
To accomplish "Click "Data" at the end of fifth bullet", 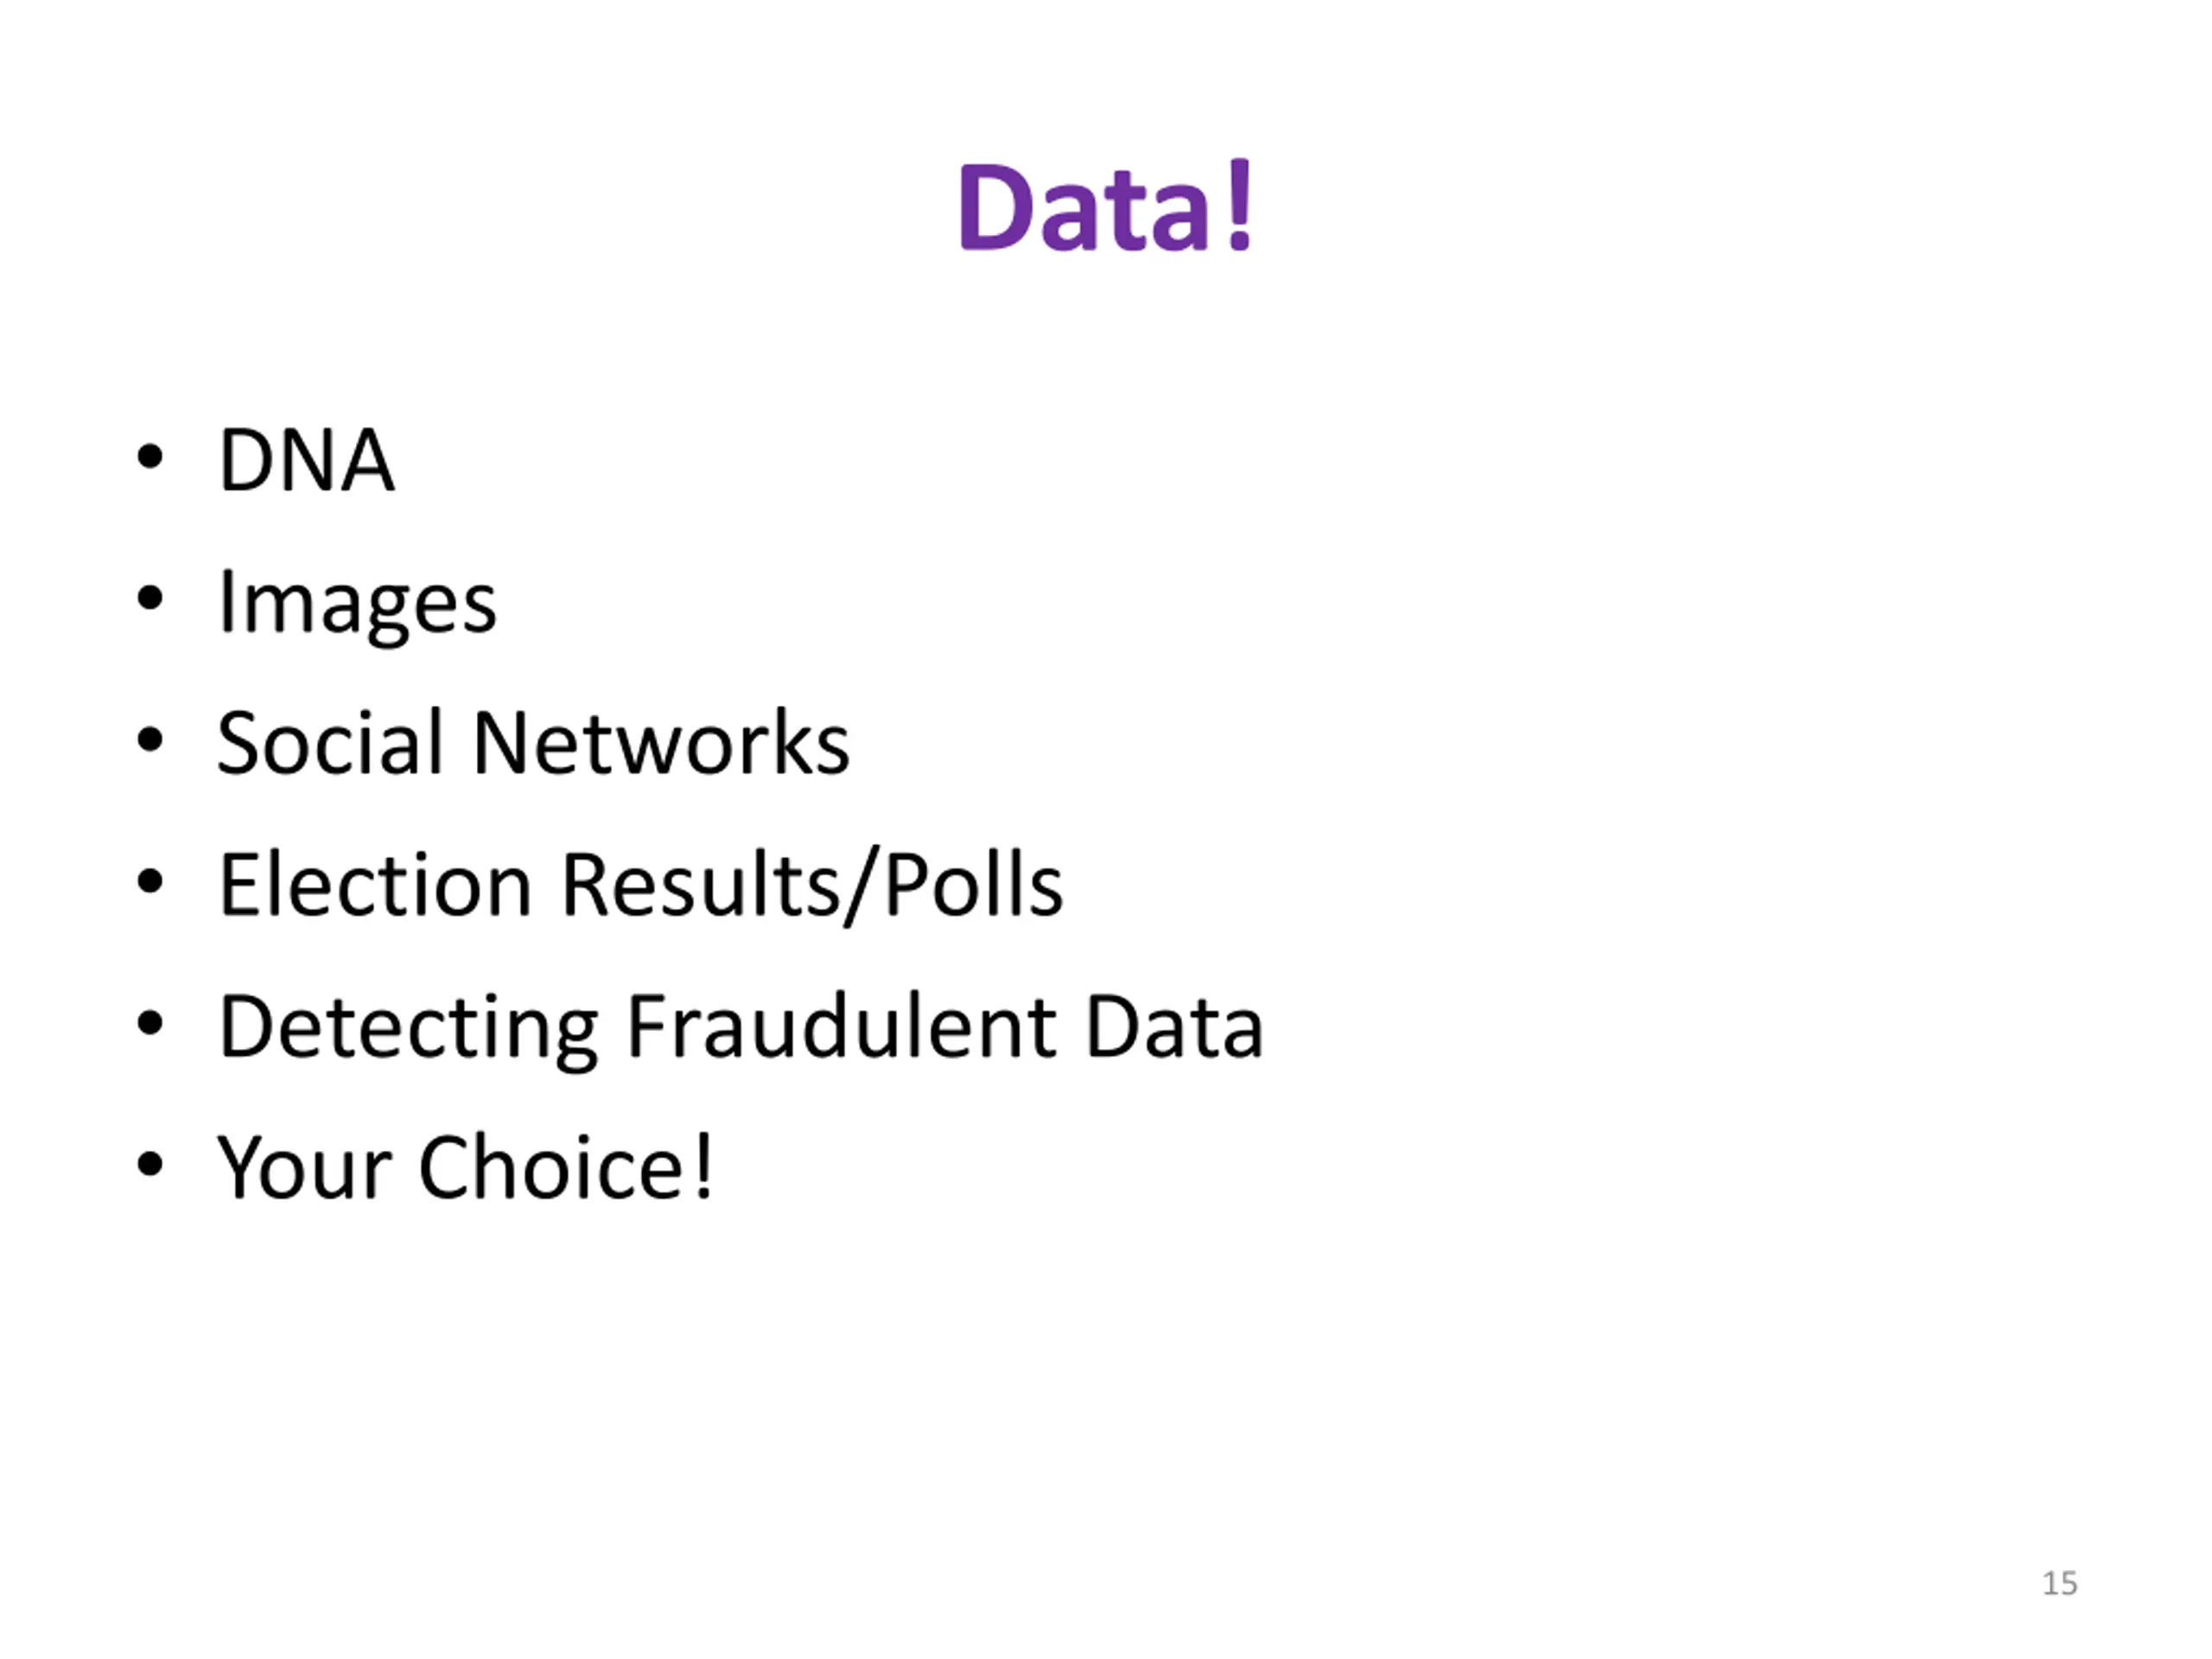I will pyautogui.click(x=1174, y=1028).
